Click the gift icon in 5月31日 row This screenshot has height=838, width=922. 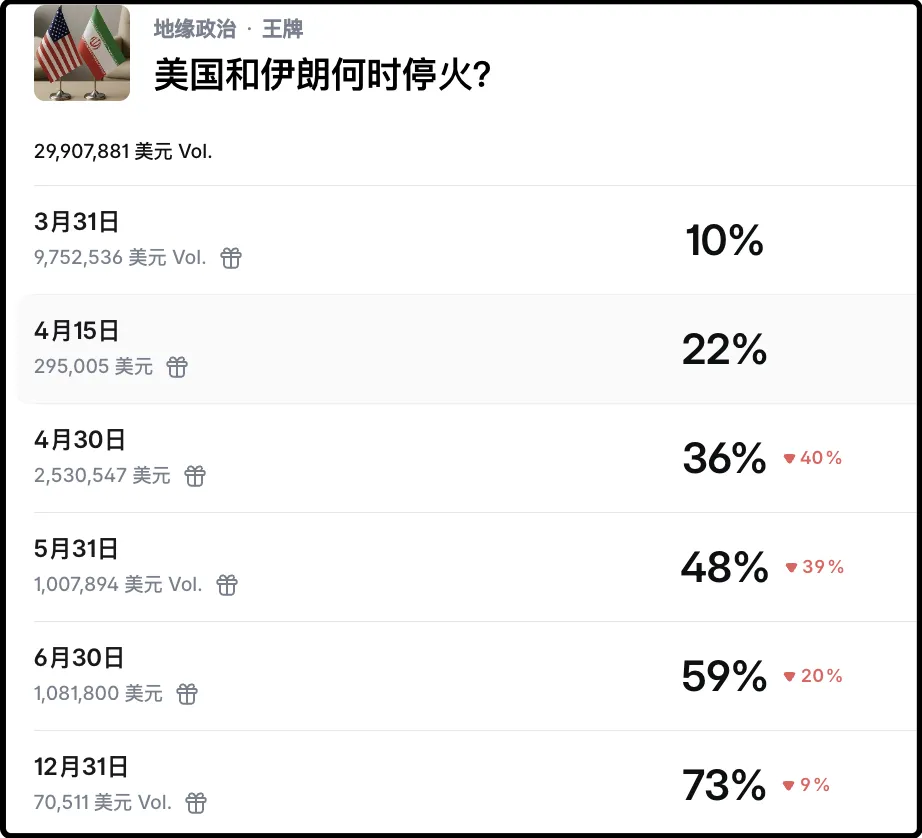click(x=227, y=585)
